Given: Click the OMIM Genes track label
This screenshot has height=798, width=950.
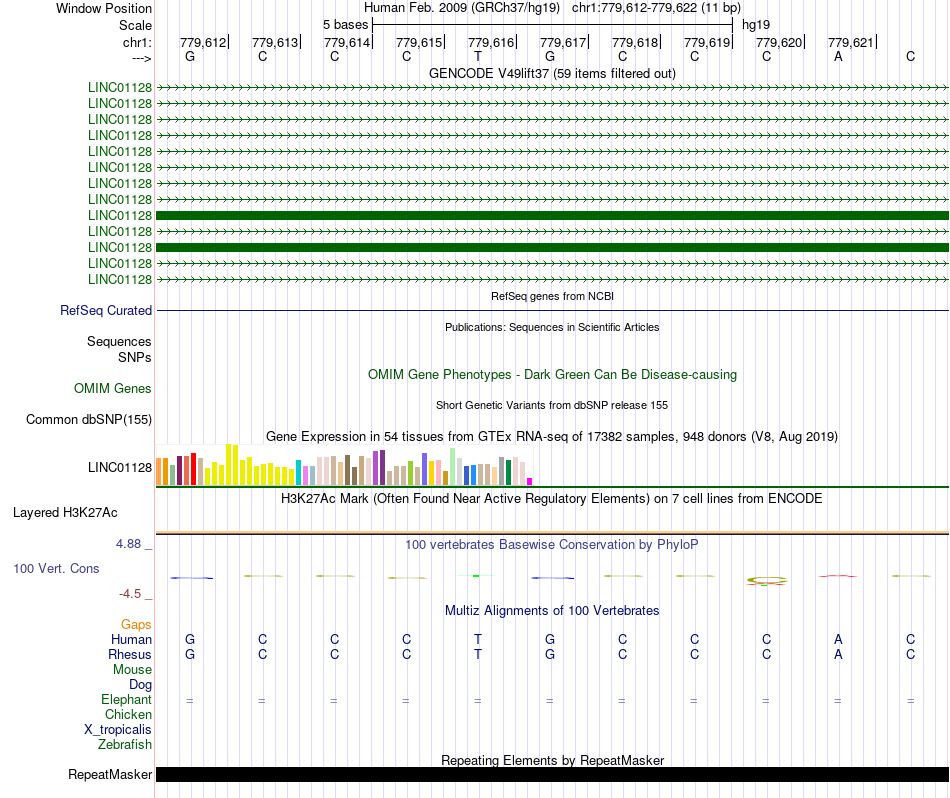Looking at the screenshot, I should click(x=112, y=388).
